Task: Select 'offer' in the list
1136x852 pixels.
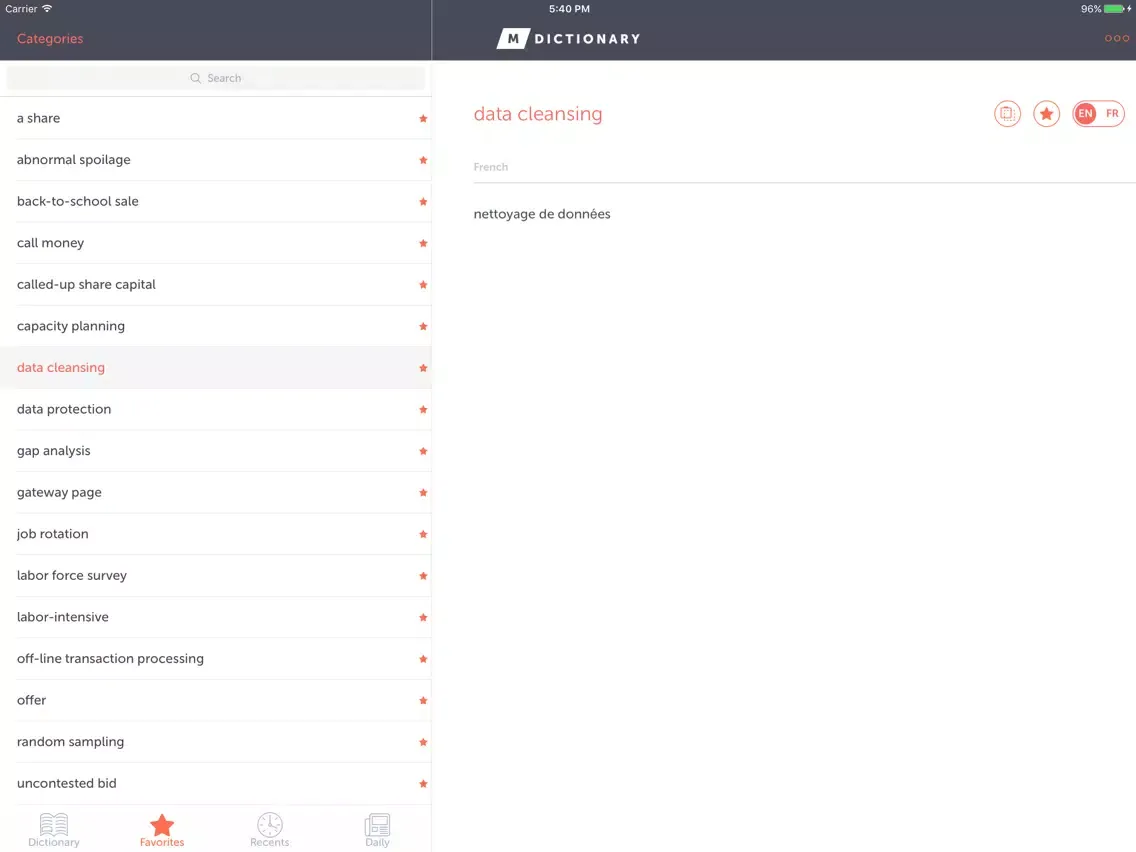Action: tap(216, 701)
